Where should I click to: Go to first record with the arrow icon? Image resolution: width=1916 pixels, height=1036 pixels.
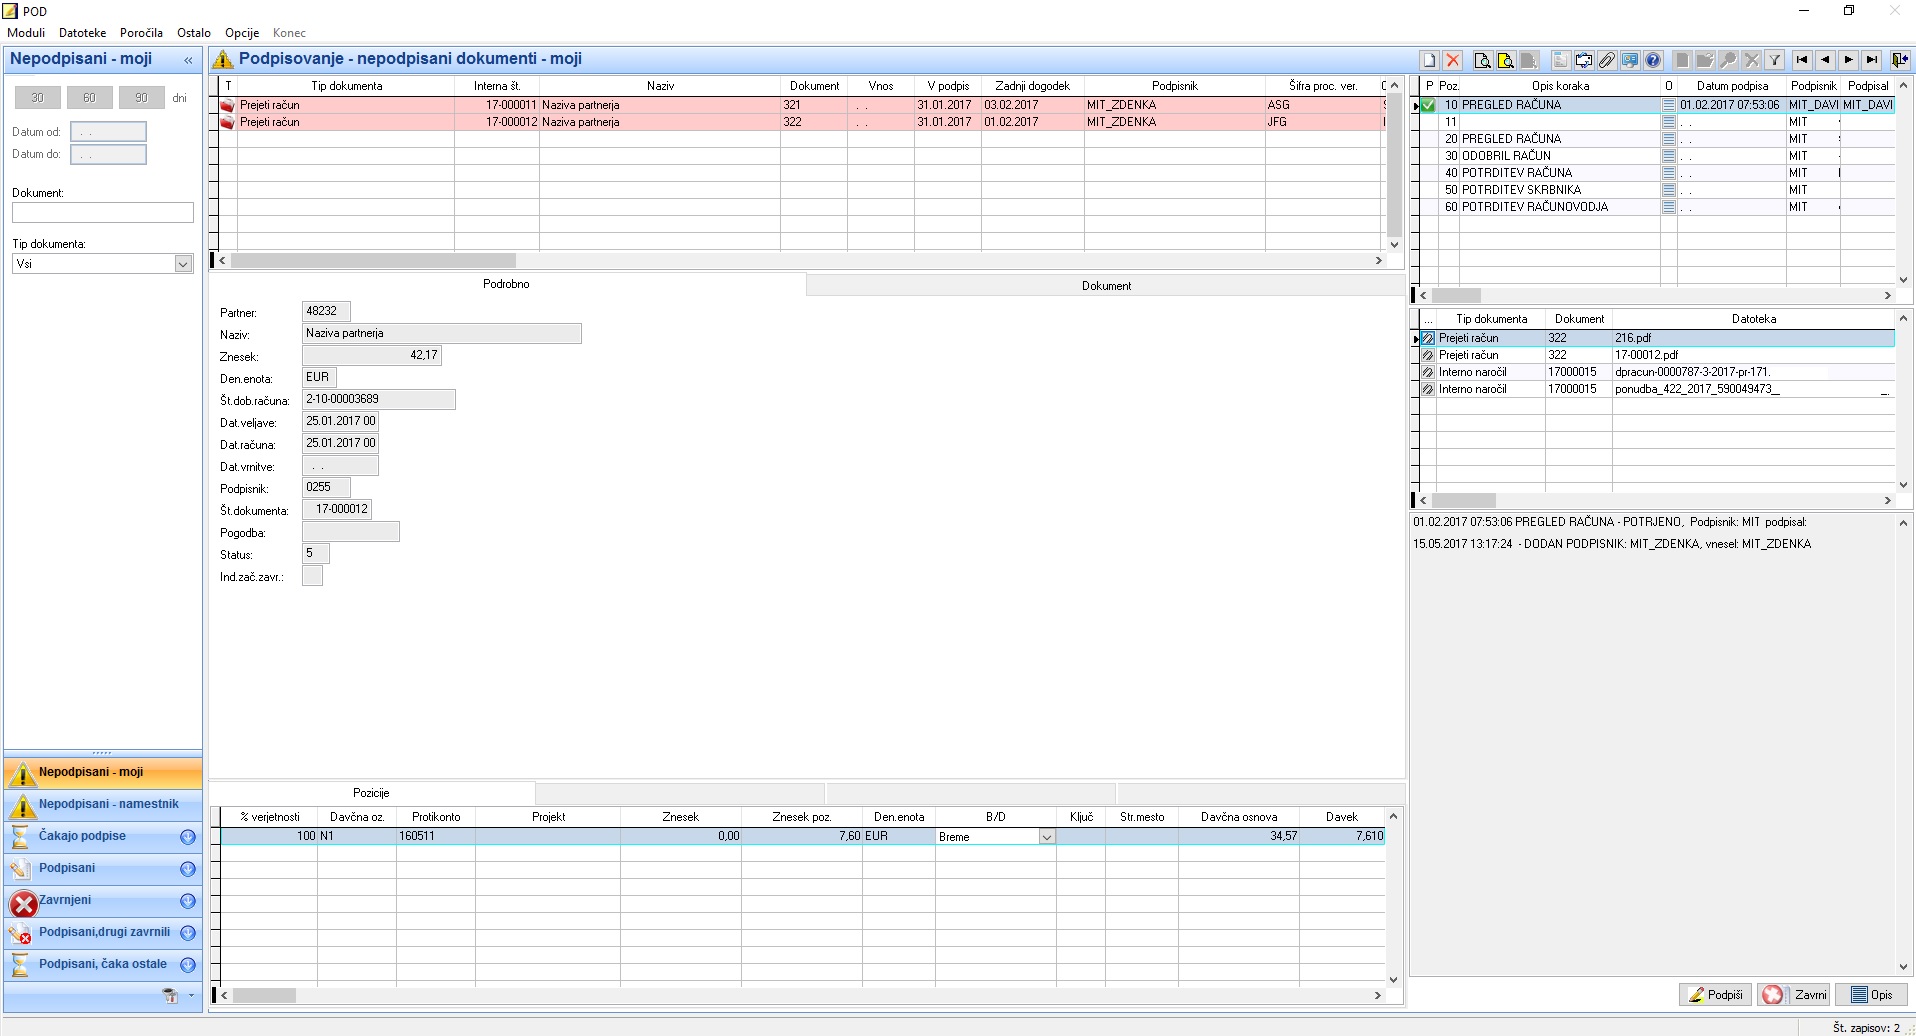point(1802,60)
